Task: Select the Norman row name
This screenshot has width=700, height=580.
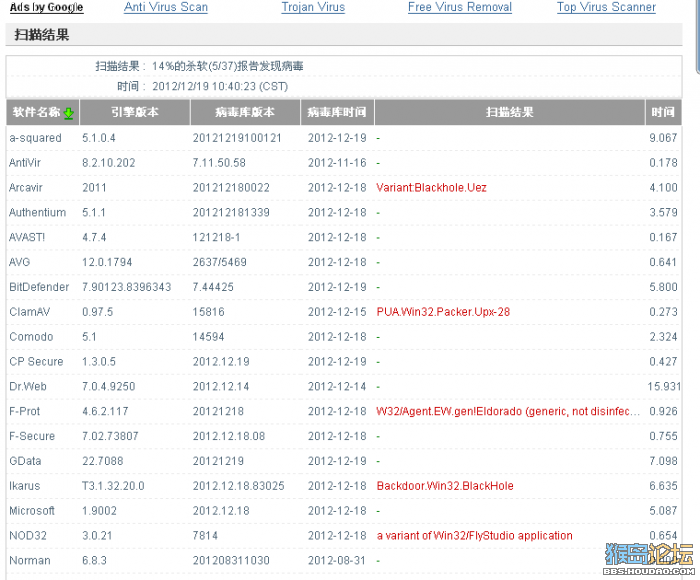Action: 29,560
